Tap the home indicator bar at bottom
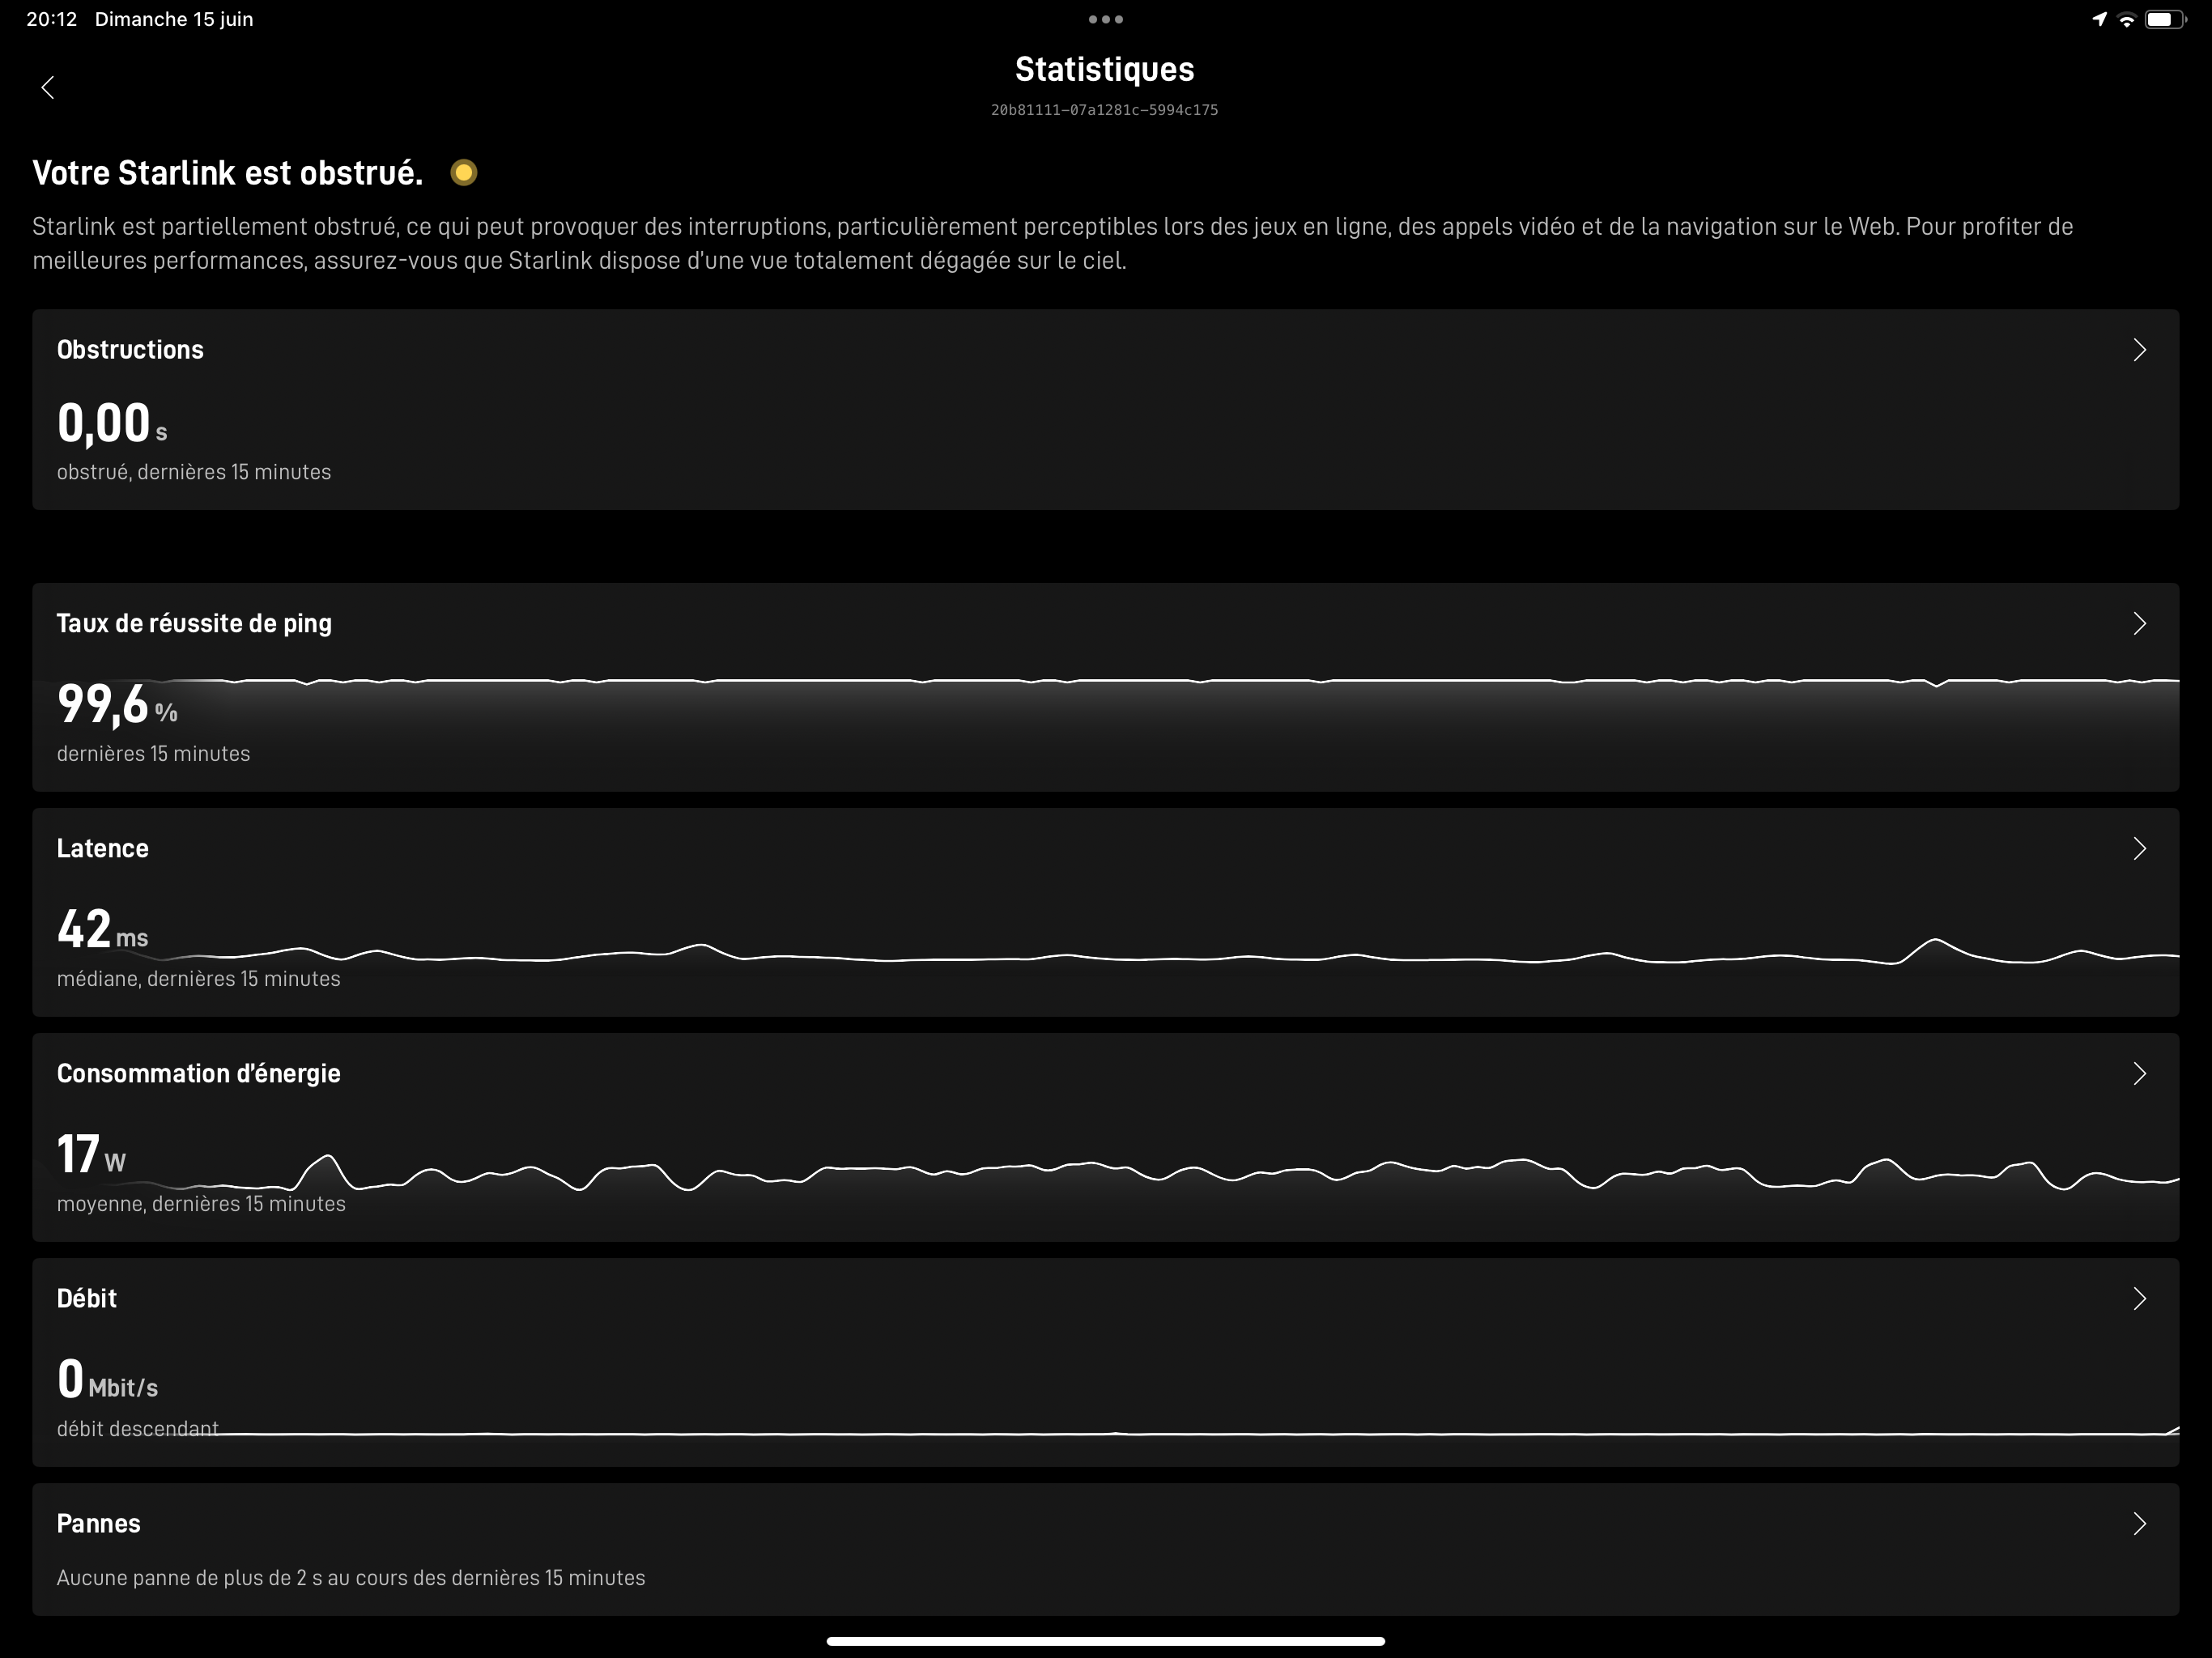 (1105, 1641)
